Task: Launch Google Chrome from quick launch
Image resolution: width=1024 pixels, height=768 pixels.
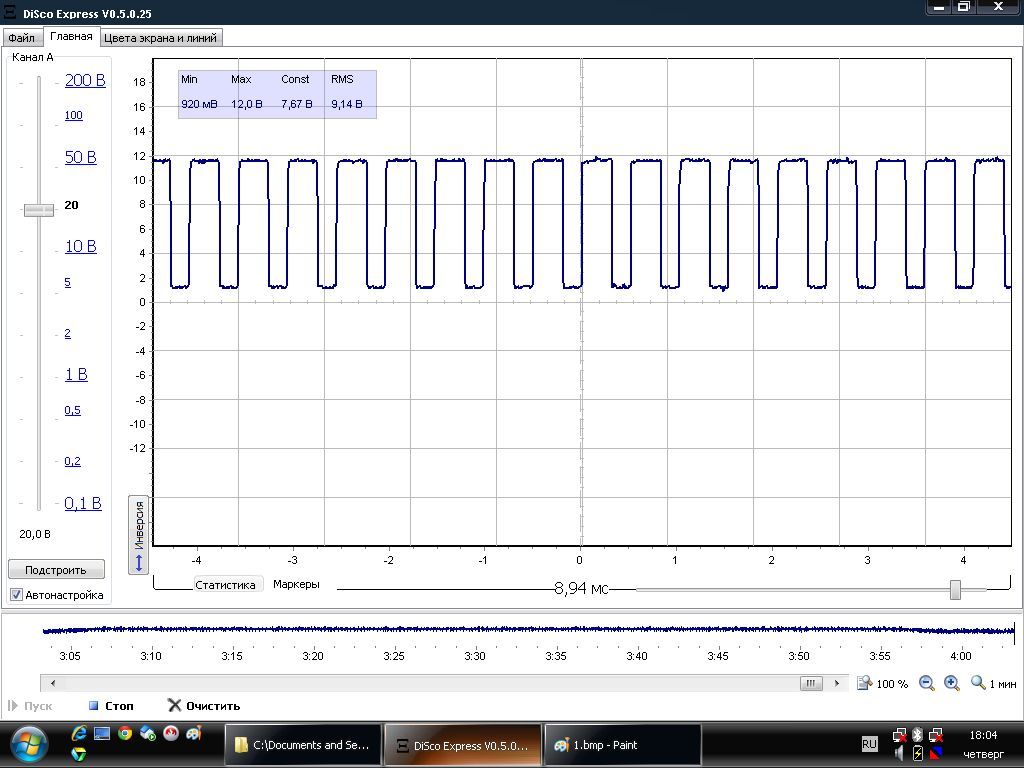Action: [x=125, y=733]
